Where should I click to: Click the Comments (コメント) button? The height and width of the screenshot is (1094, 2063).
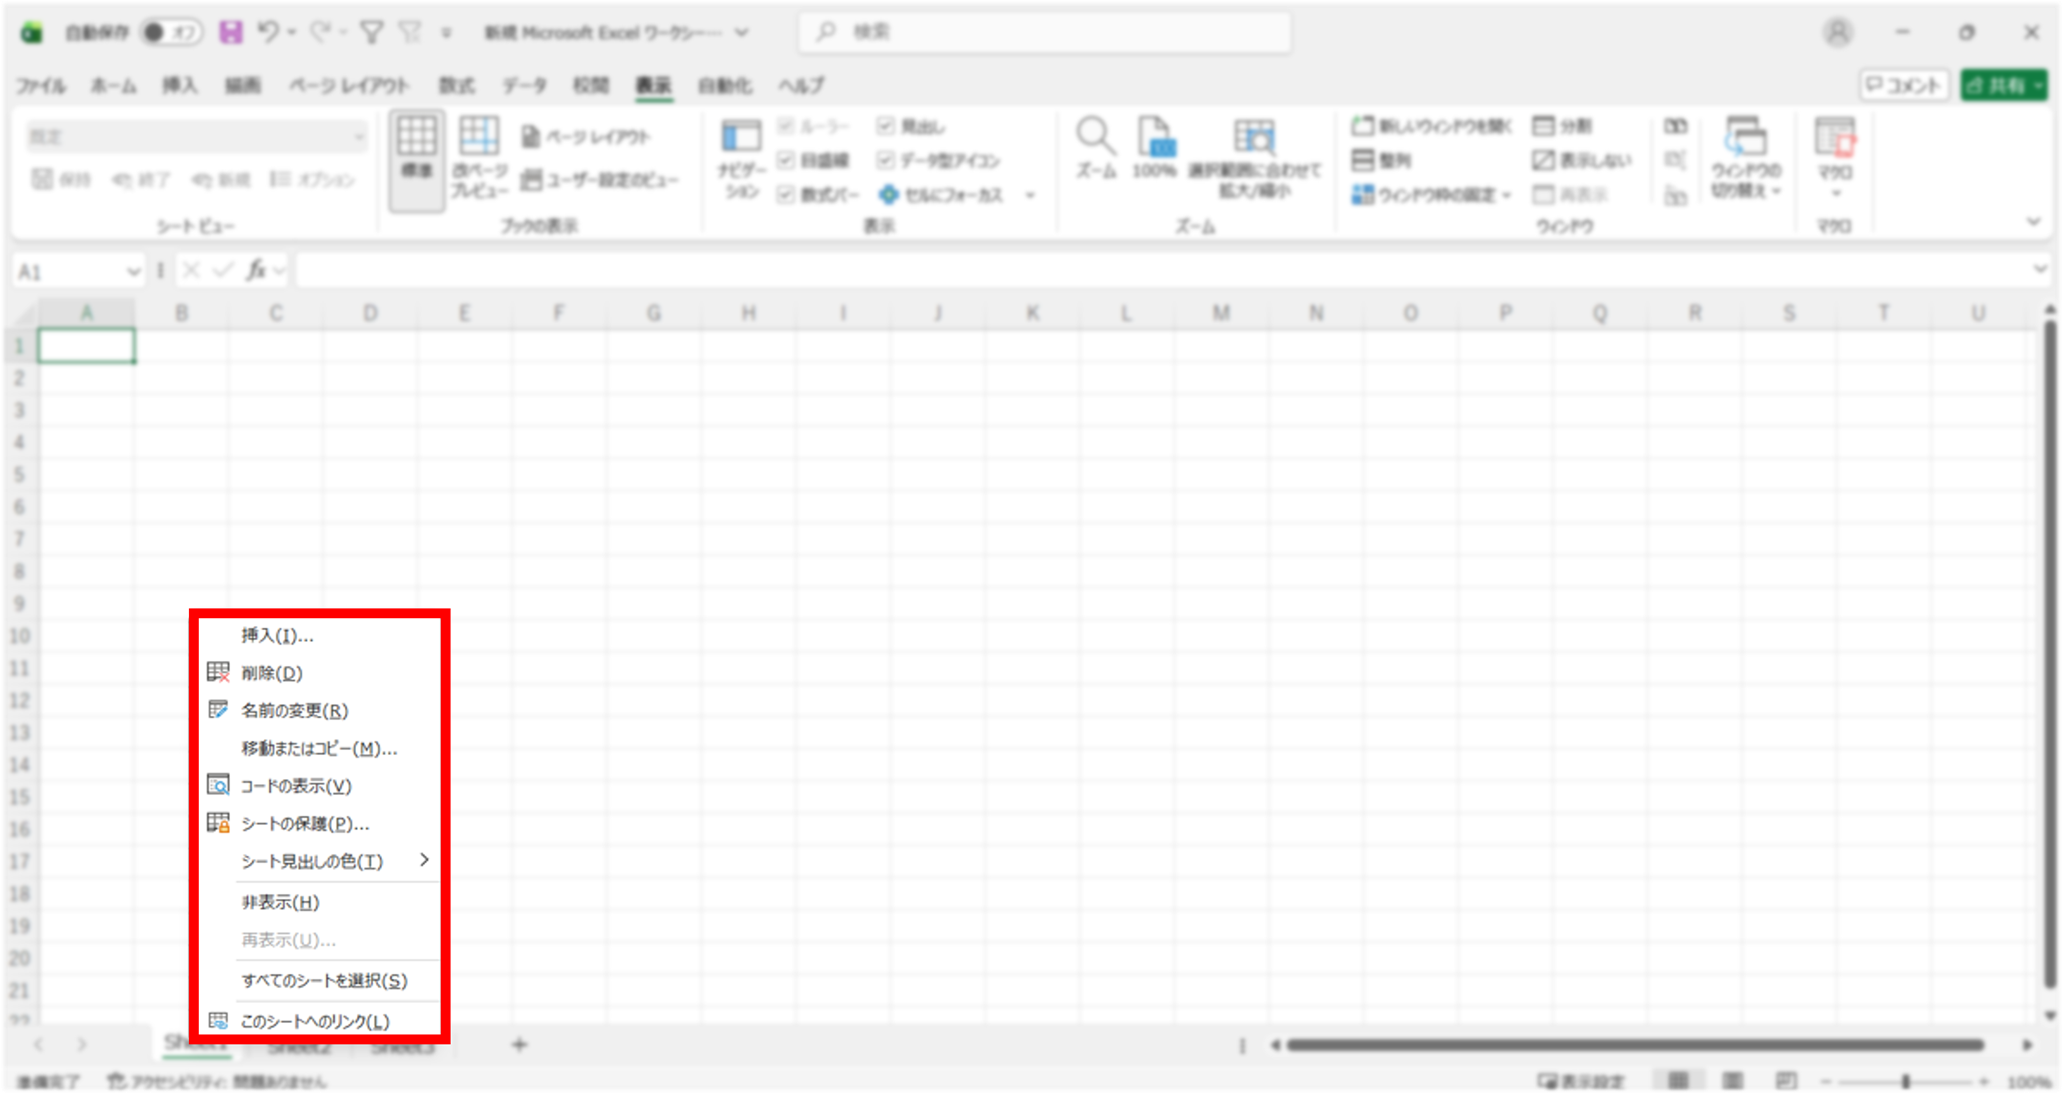pos(1904,86)
